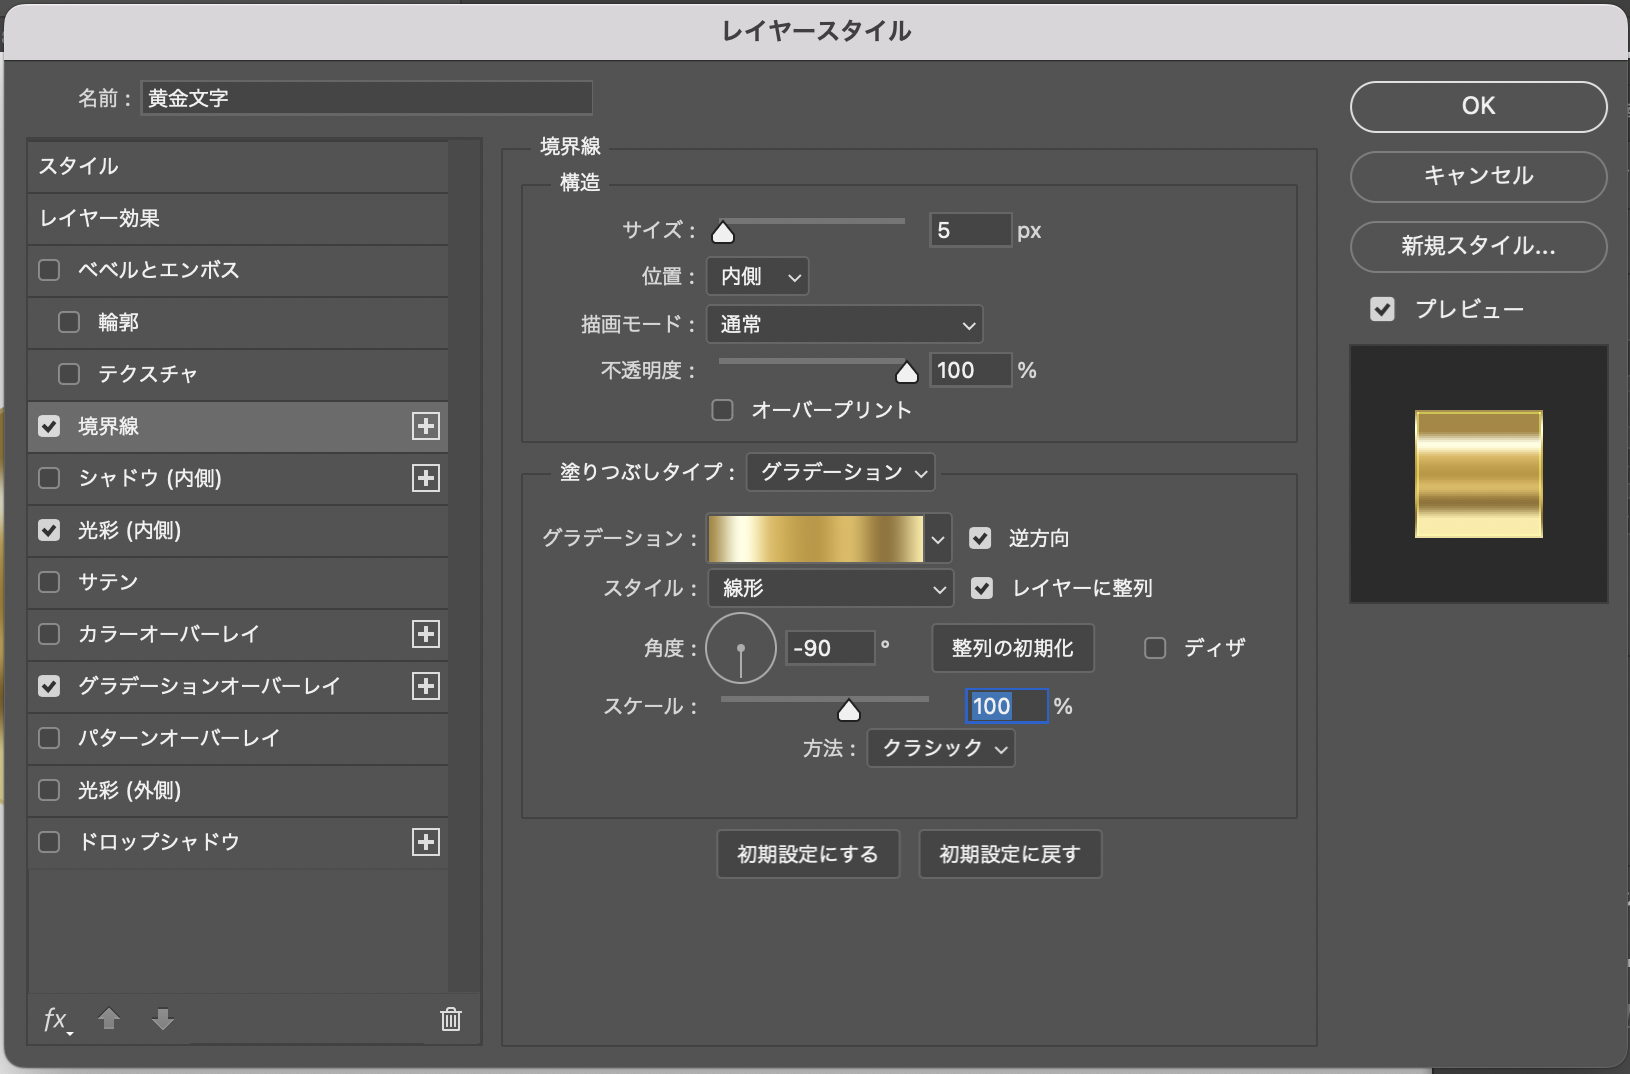The image size is (1630, 1074).
Task: Select スタイル in the left list
Action: 238,166
